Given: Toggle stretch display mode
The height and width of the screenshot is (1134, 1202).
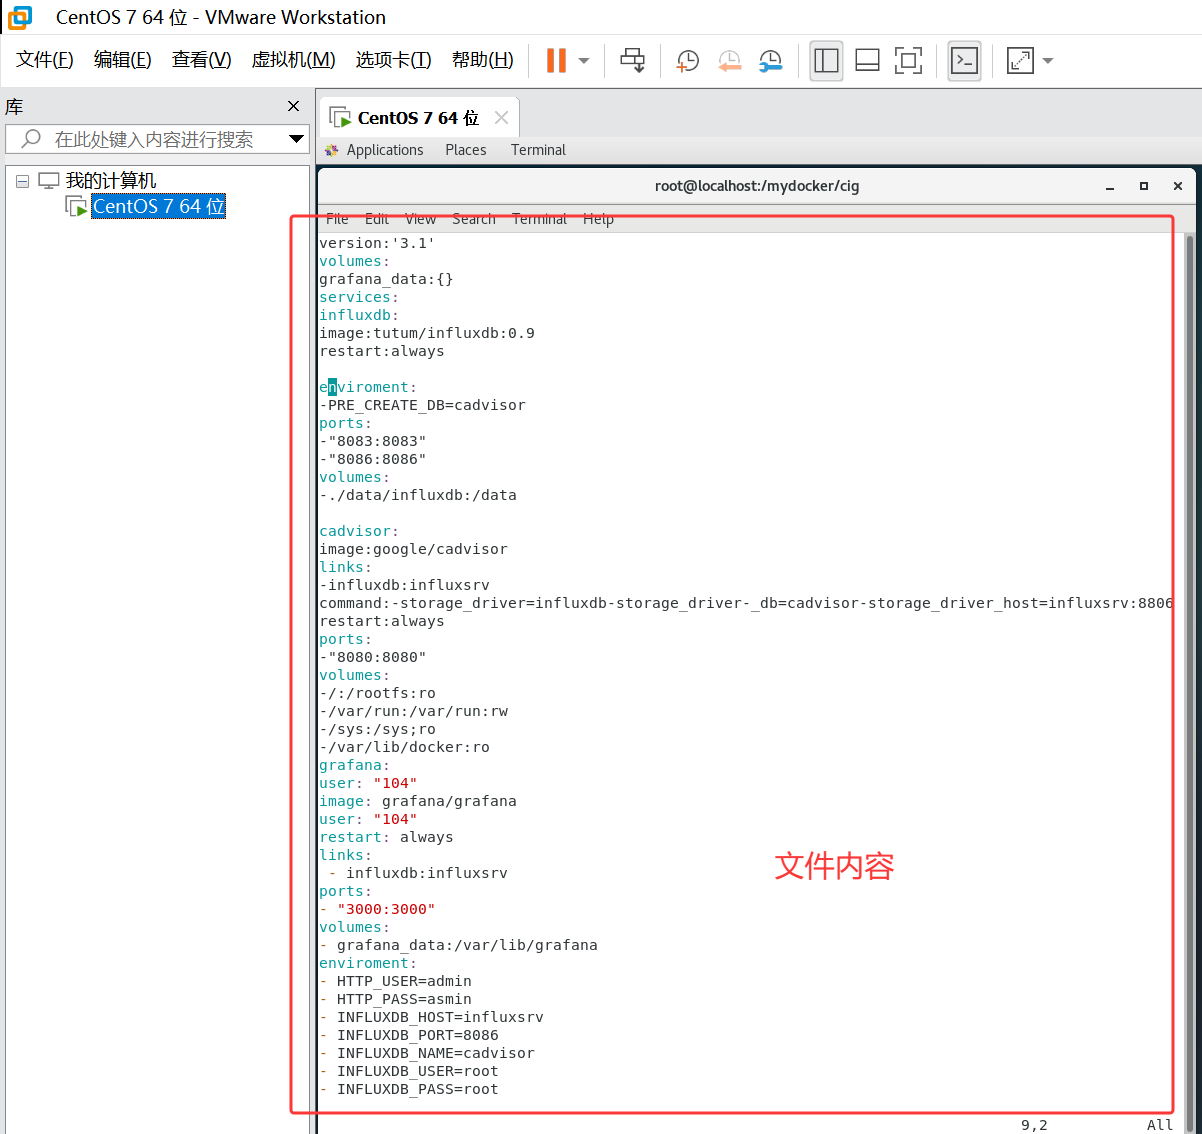Looking at the screenshot, I should (1021, 61).
